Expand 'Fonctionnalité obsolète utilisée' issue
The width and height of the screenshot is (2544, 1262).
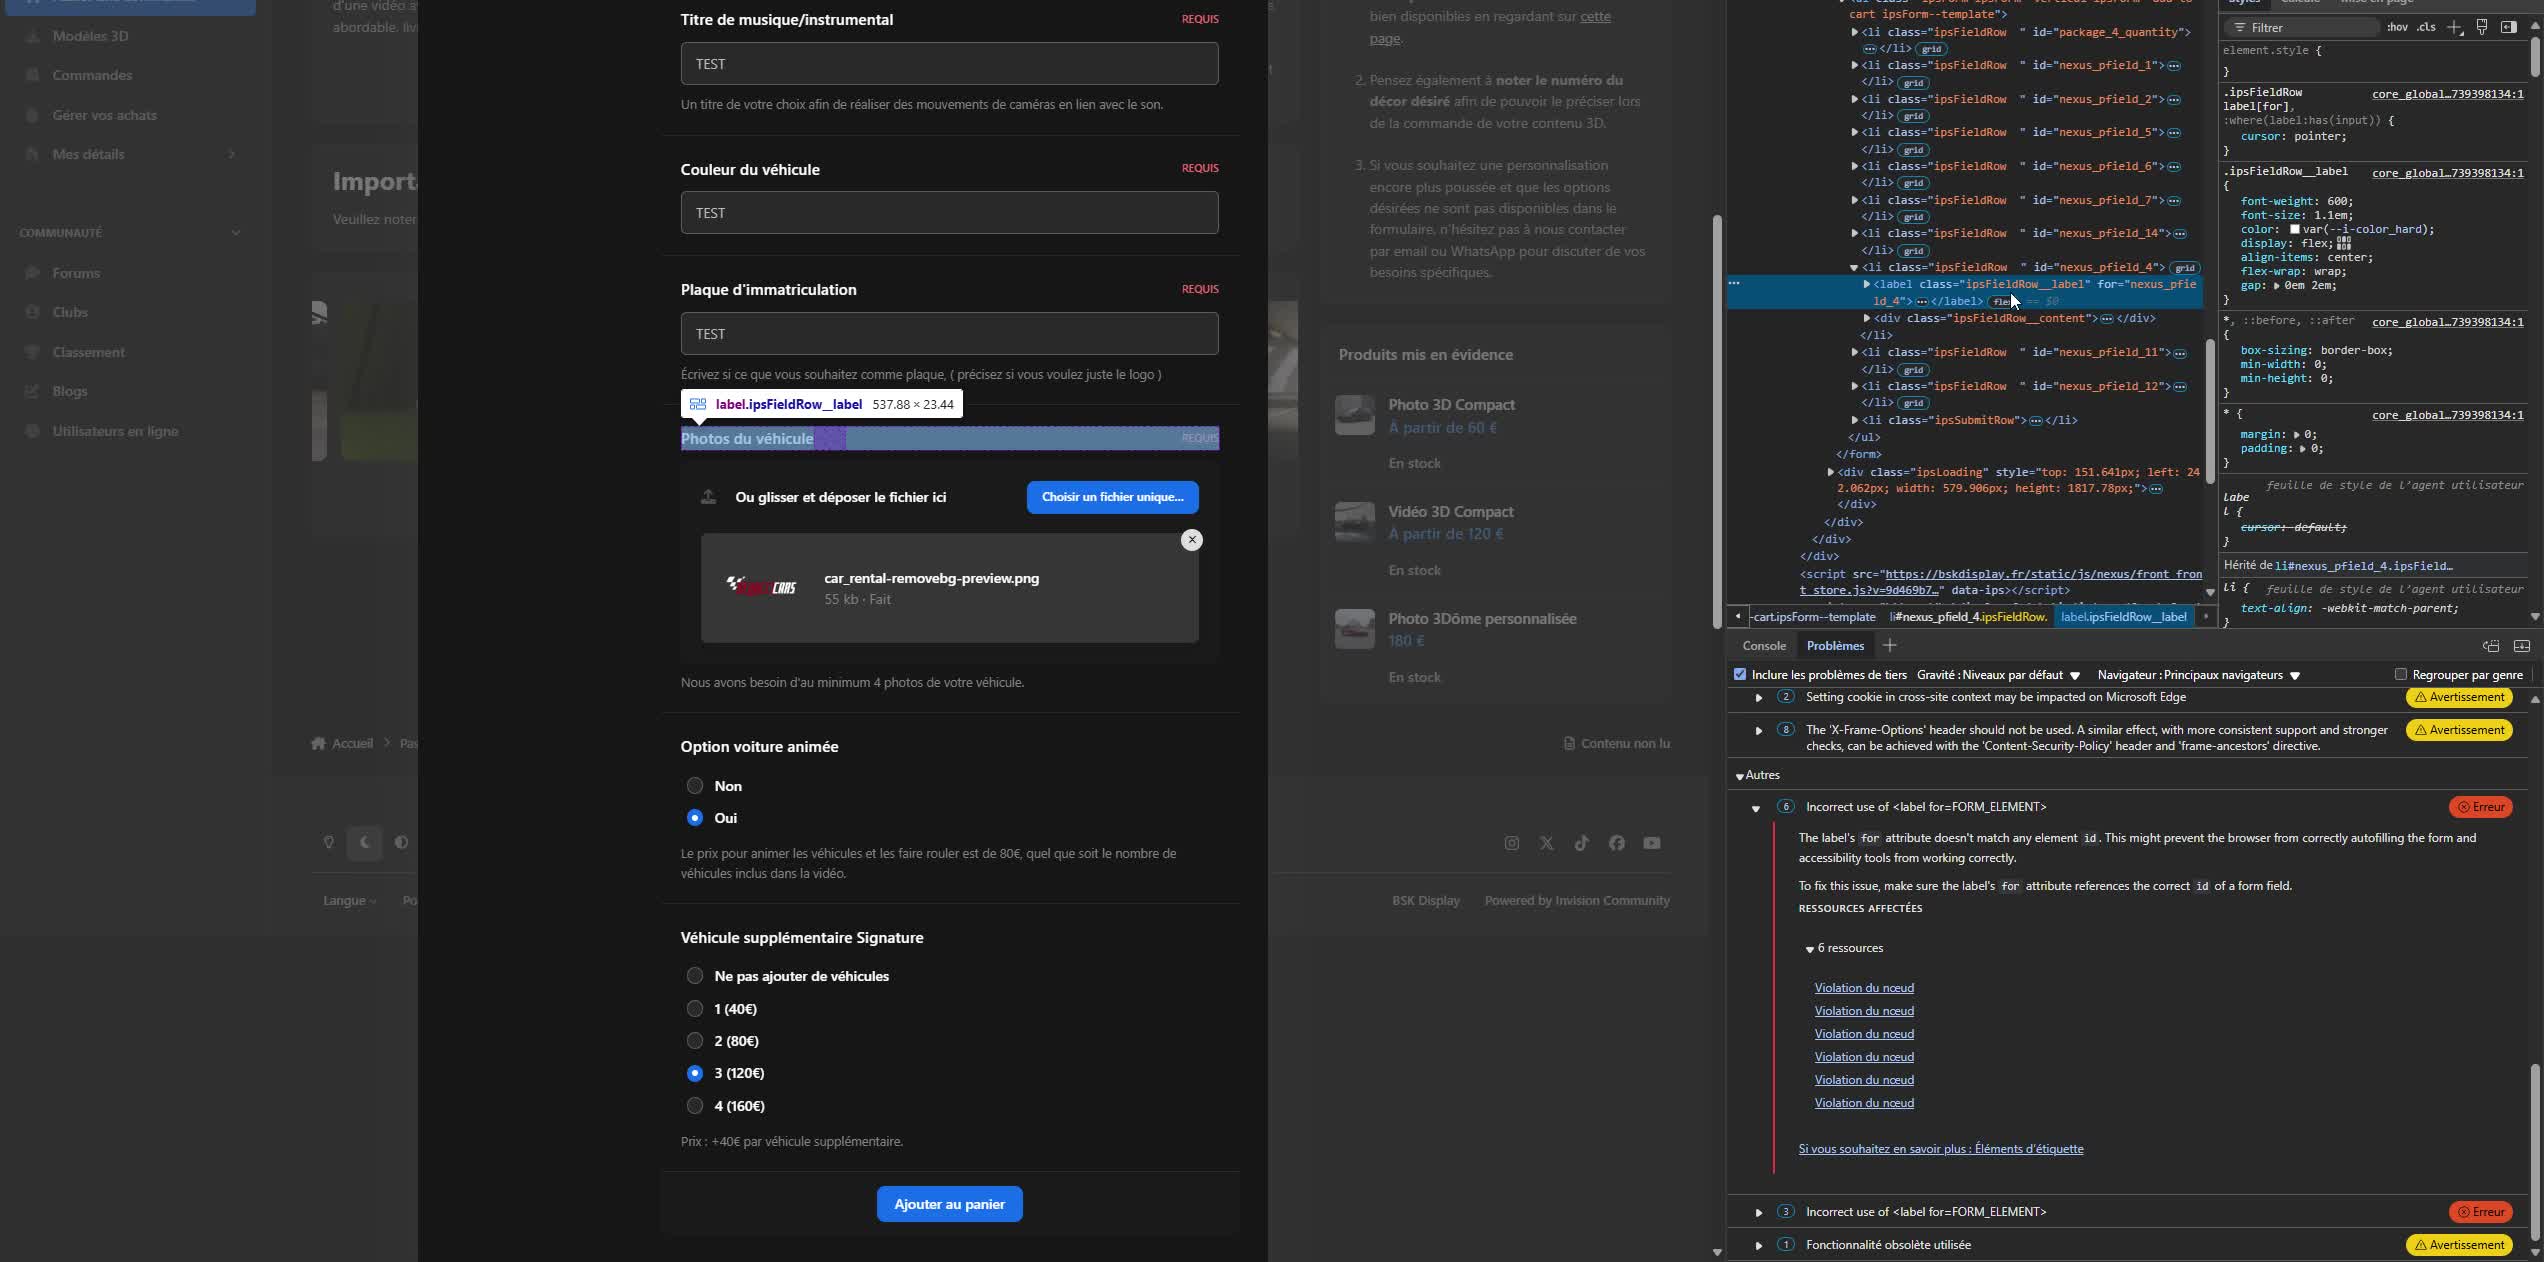1759,1245
